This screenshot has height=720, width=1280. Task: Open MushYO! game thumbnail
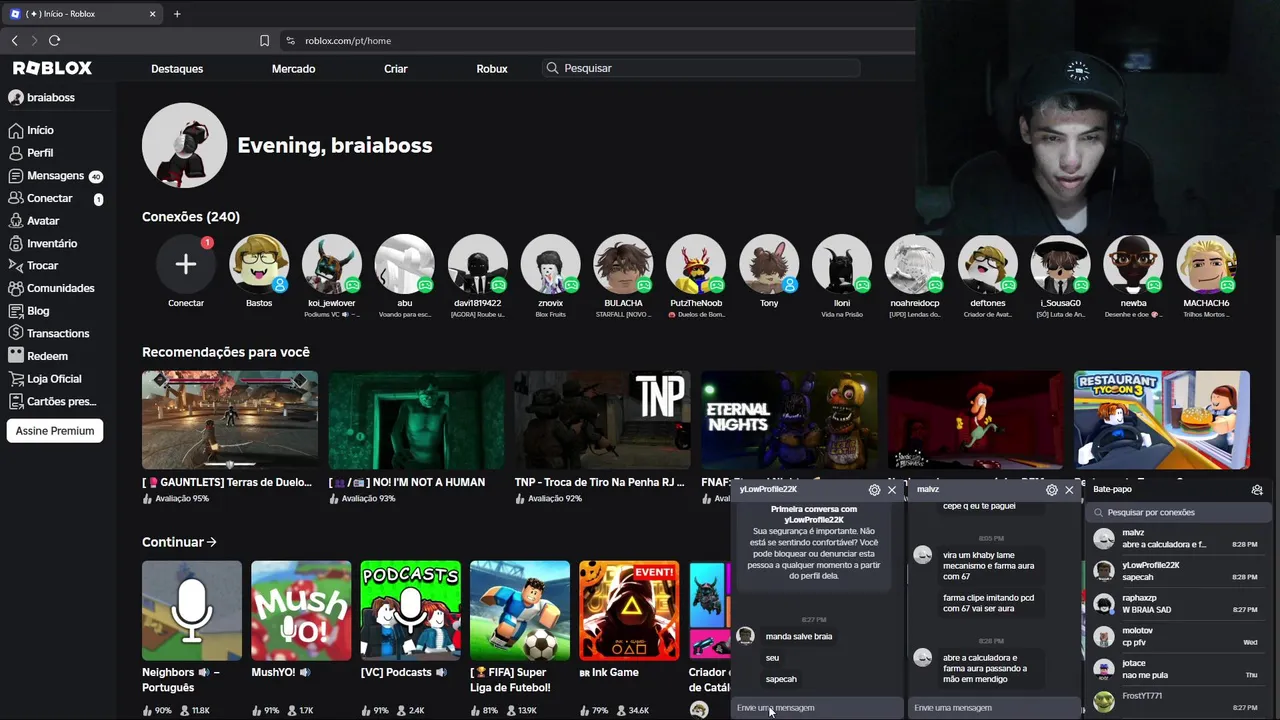pyautogui.click(x=301, y=610)
